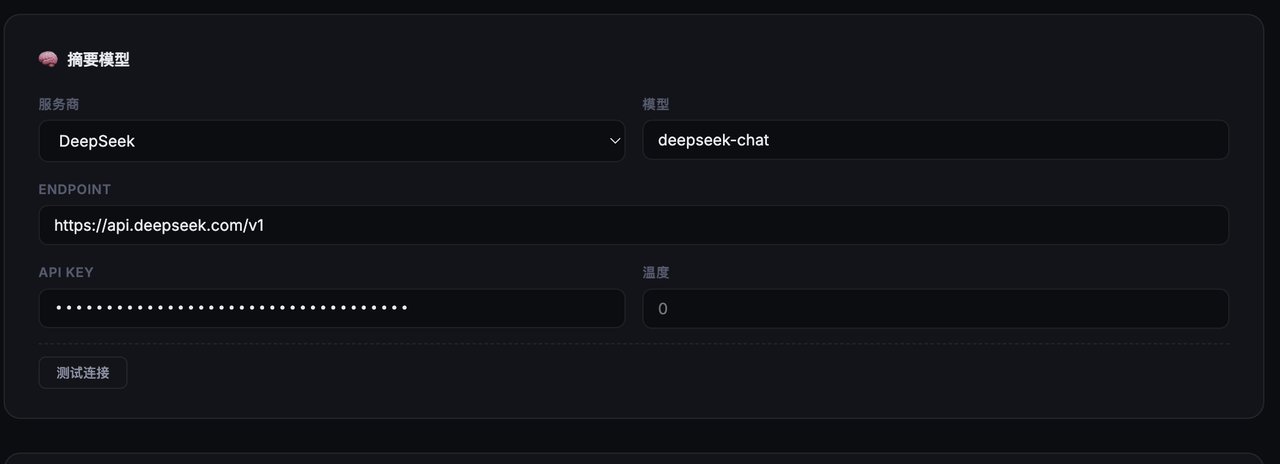Expand the chevron arrow on DeepSeek selector

pyautogui.click(x=615, y=141)
